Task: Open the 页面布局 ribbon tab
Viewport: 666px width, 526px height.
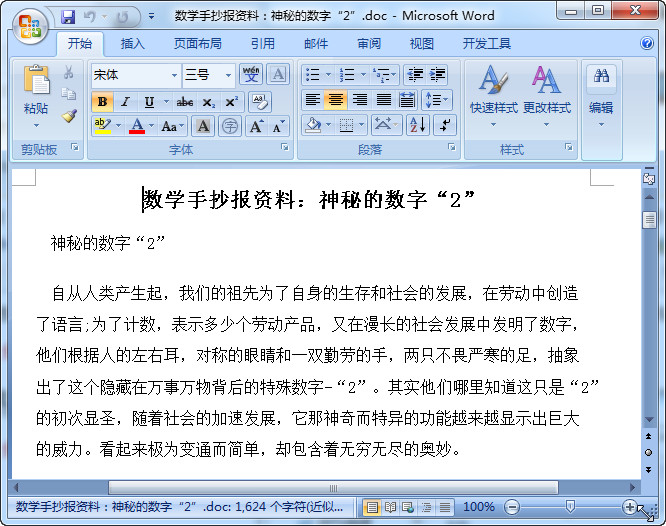Action: (200, 44)
